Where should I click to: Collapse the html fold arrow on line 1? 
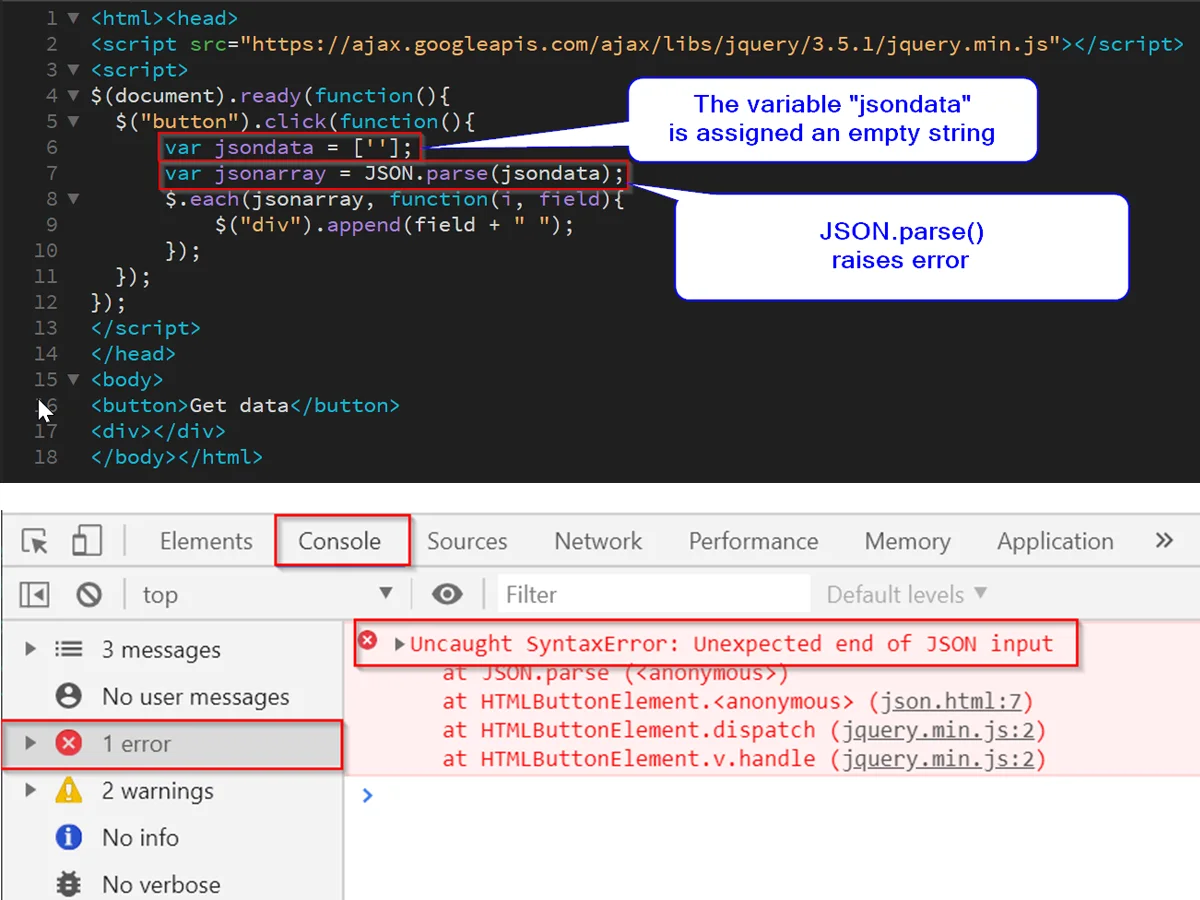point(73,18)
